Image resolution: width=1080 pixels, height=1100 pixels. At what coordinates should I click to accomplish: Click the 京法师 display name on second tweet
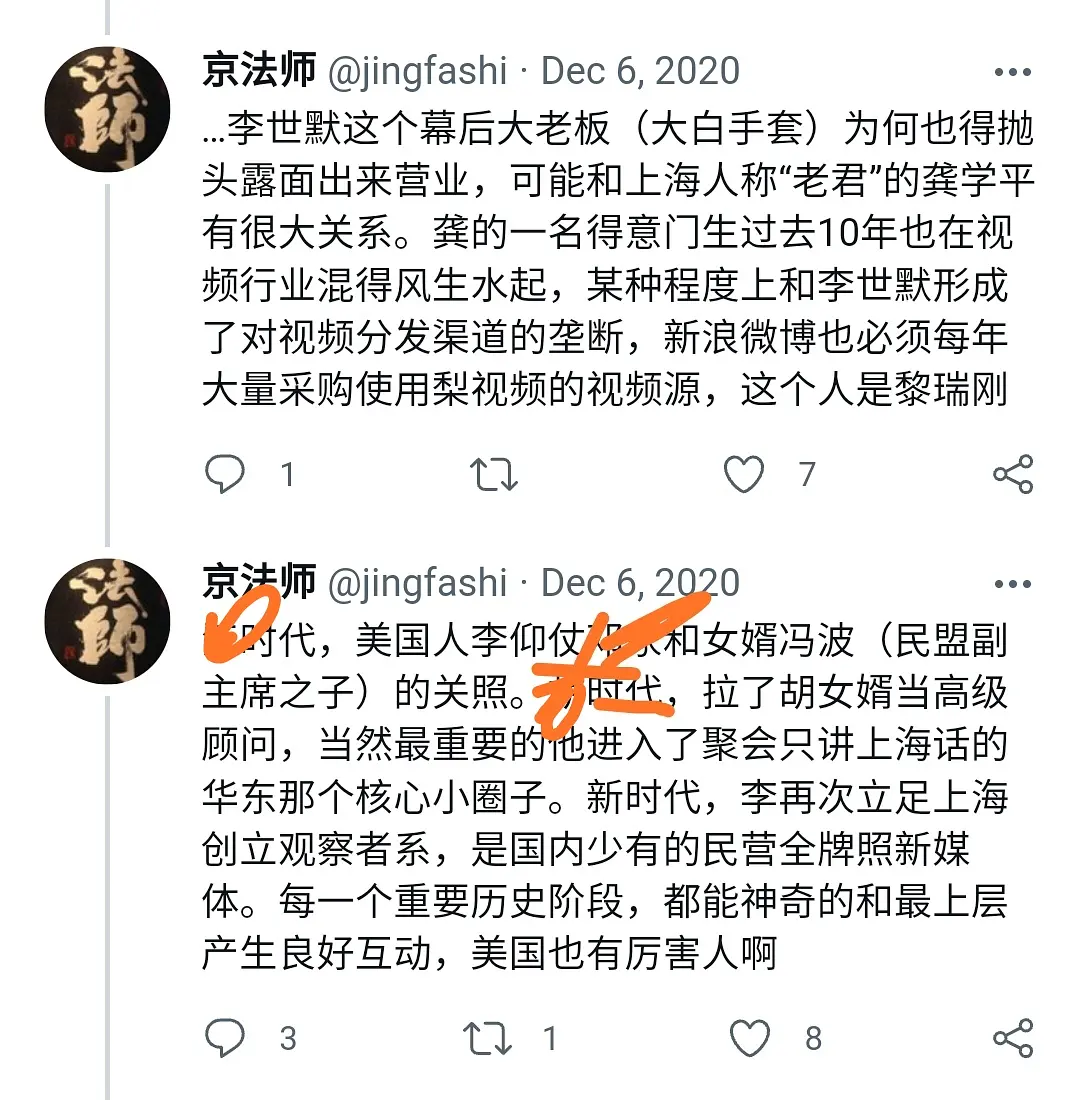click(259, 582)
